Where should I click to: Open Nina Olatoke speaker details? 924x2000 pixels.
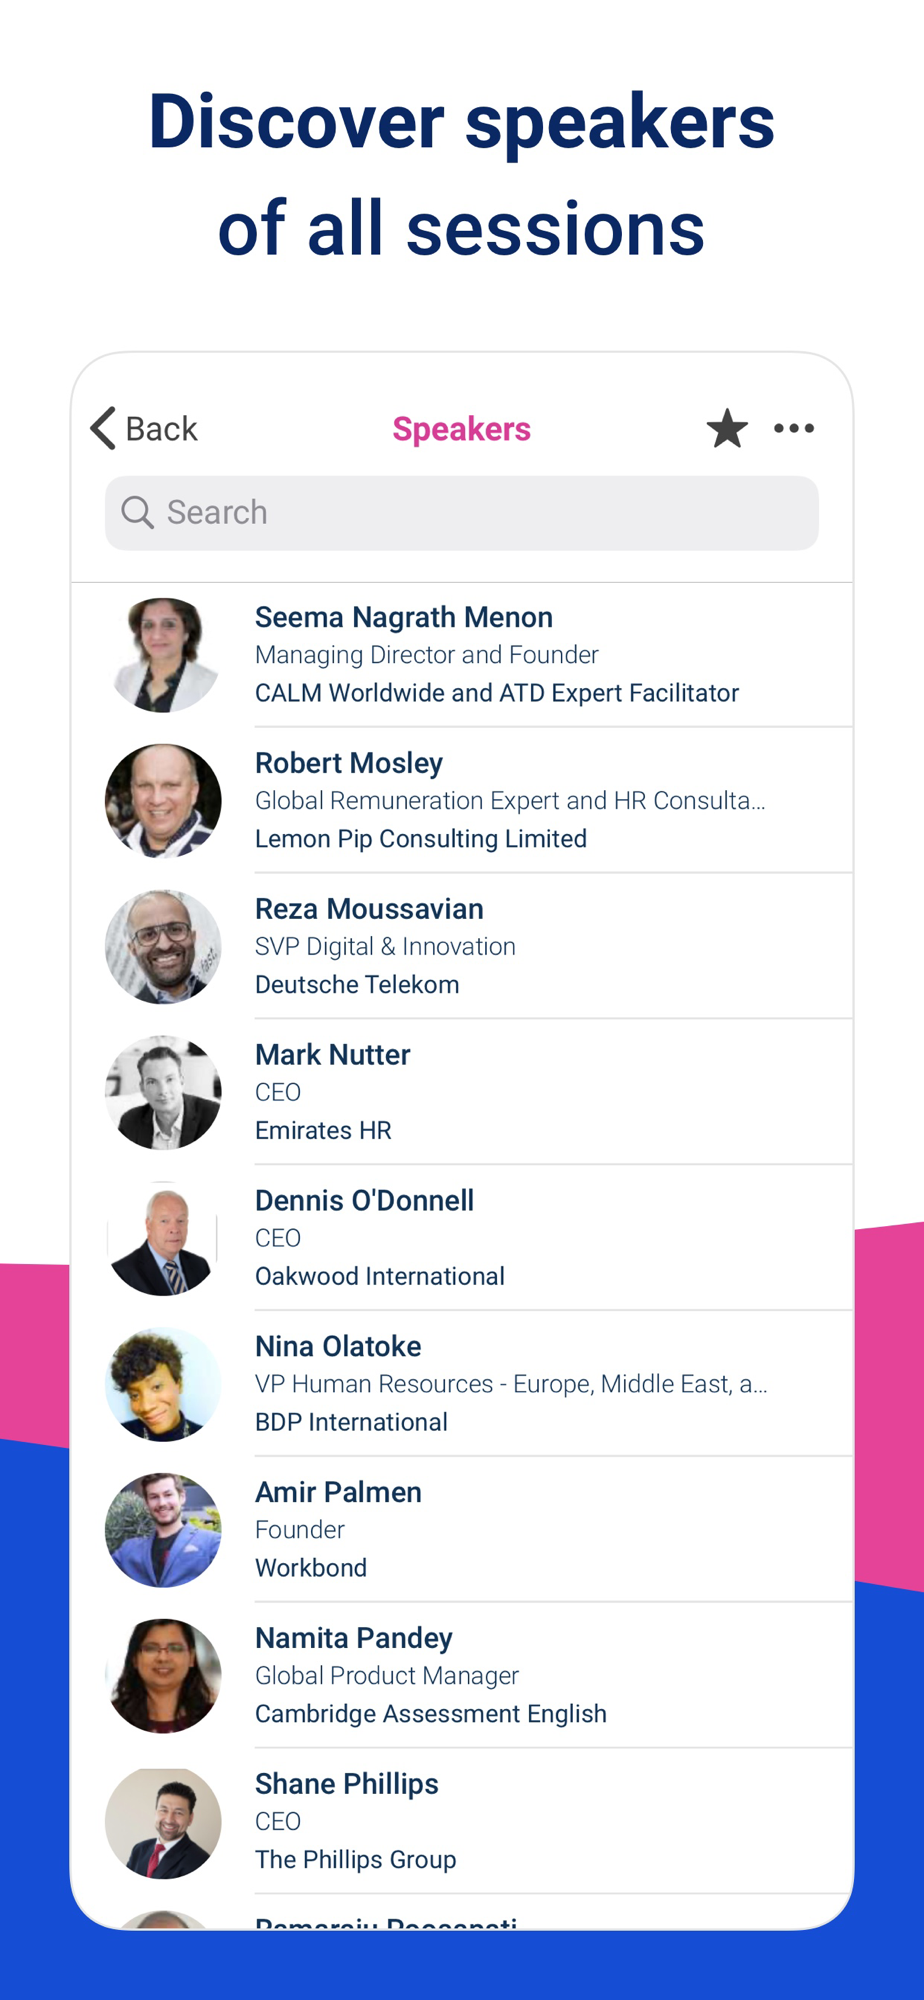(x=462, y=1384)
